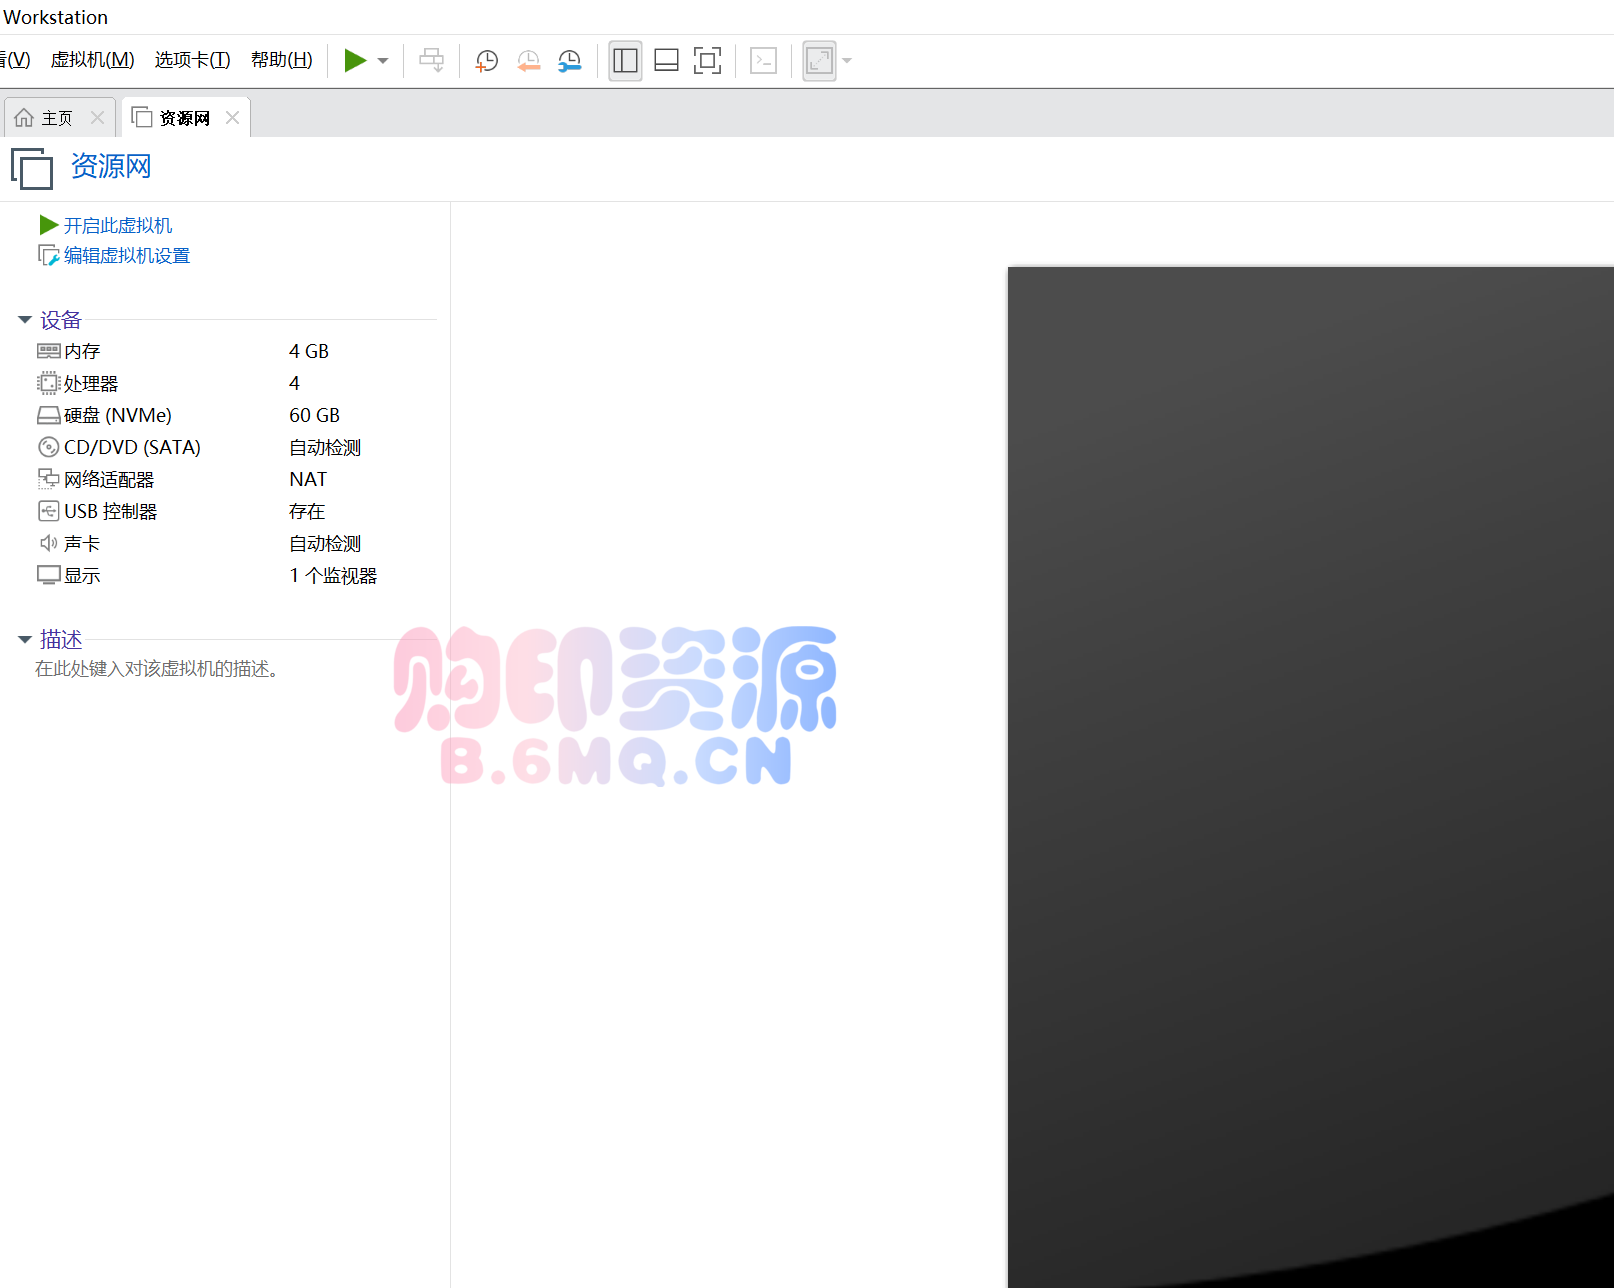The image size is (1614, 1288).
Task: Click the description field 在此处键入对该虚拟机的描述
Action: click(x=157, y=668)
